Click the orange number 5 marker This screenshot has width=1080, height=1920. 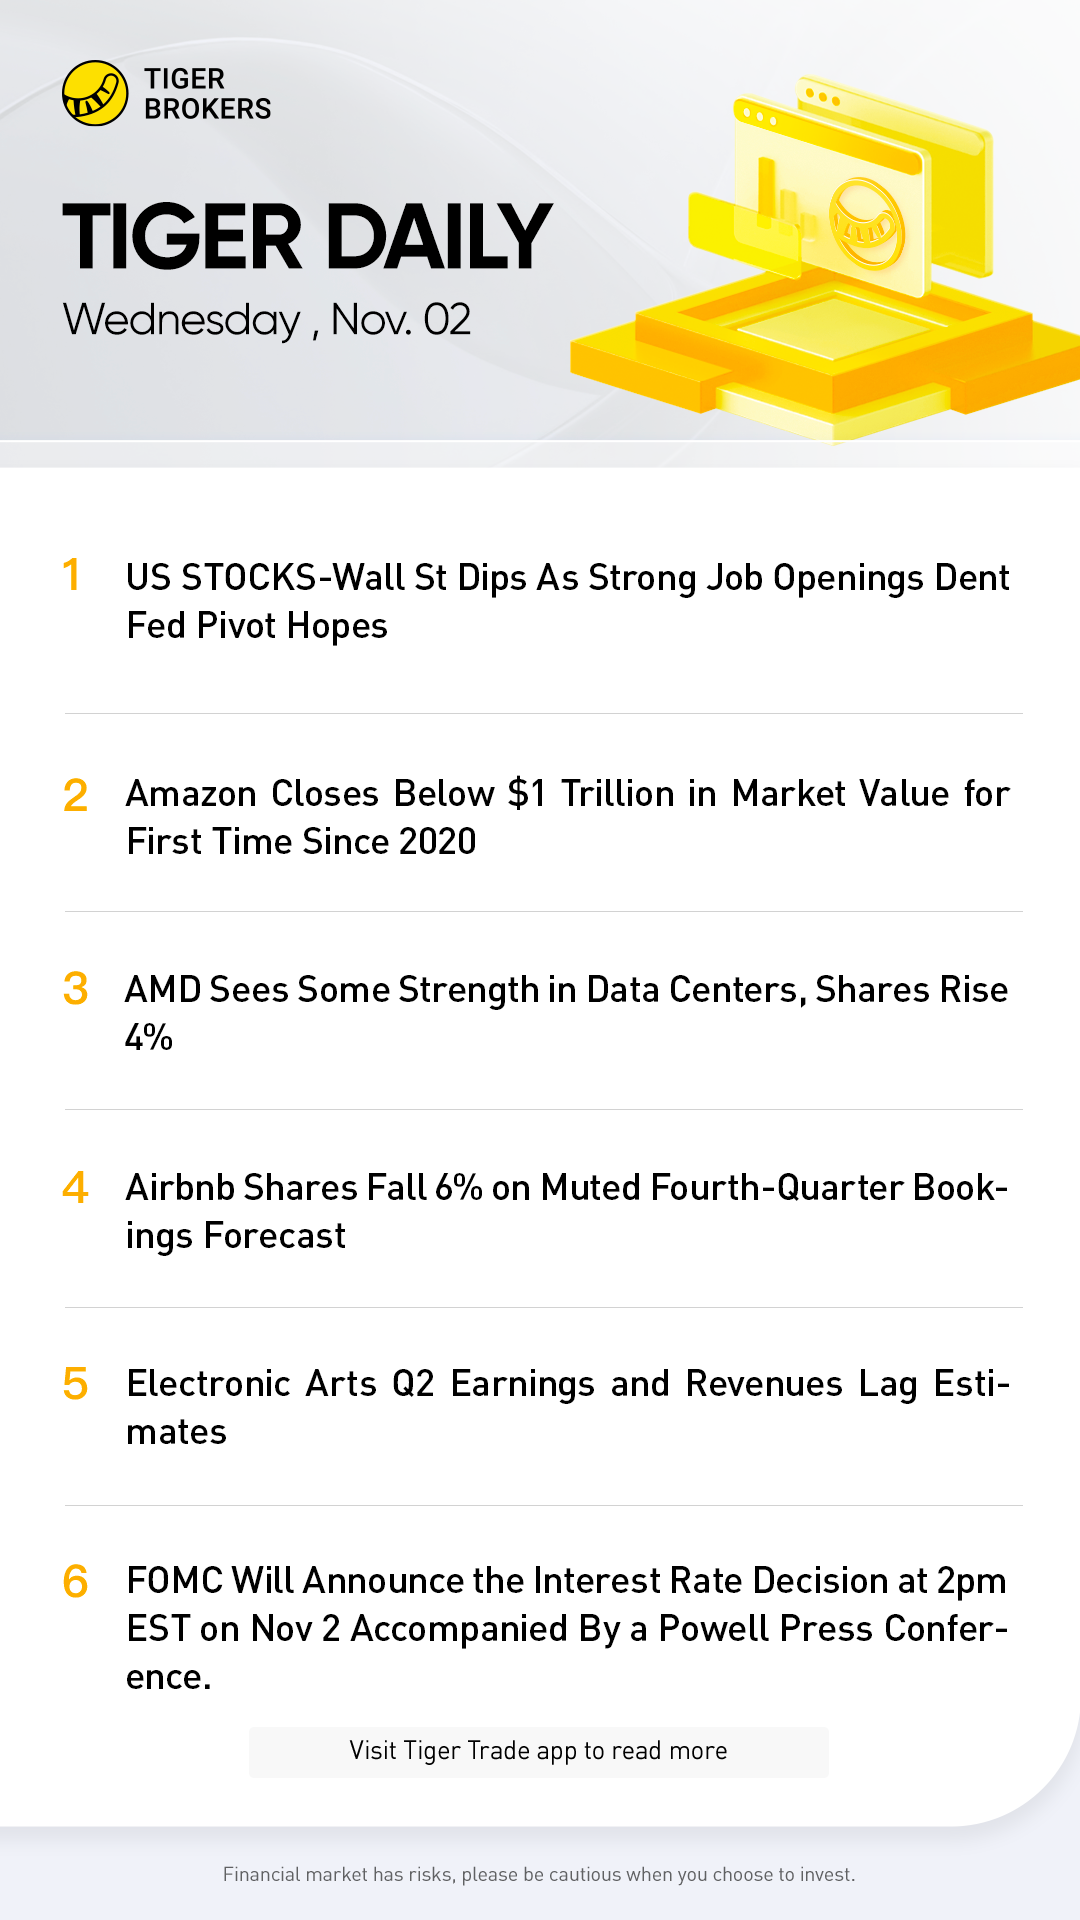(75, 1385)
